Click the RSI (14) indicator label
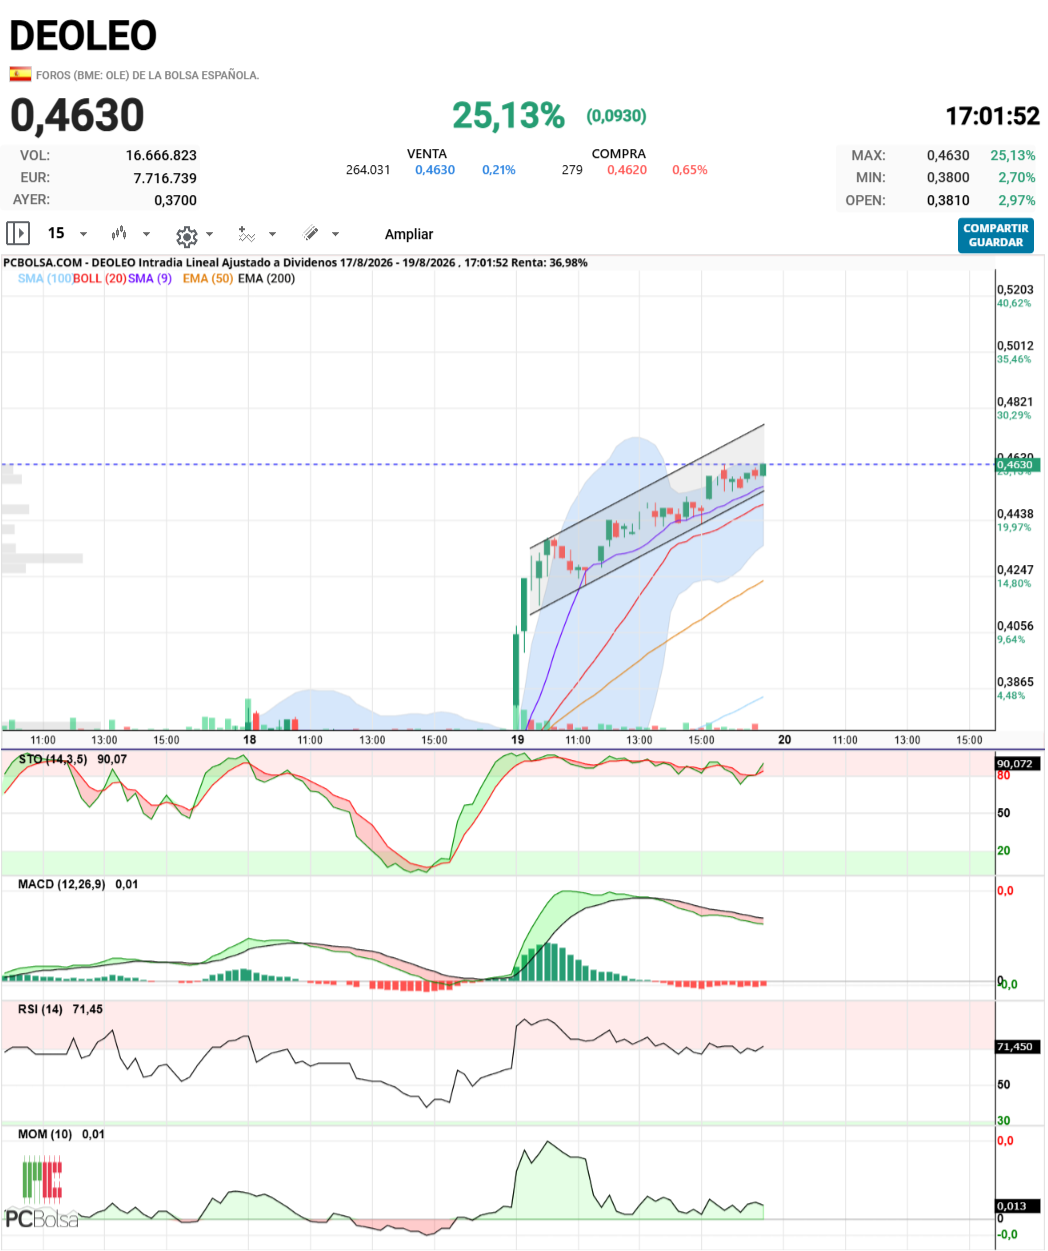 (x=40, y=1009)
